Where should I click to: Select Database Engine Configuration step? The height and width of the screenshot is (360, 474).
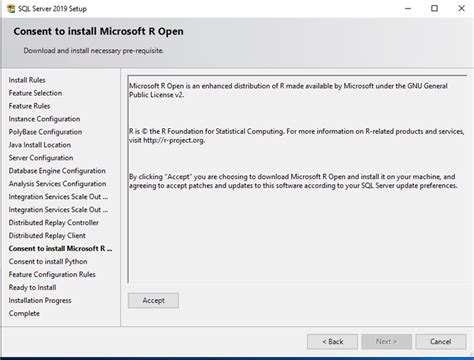pos(57,171)
